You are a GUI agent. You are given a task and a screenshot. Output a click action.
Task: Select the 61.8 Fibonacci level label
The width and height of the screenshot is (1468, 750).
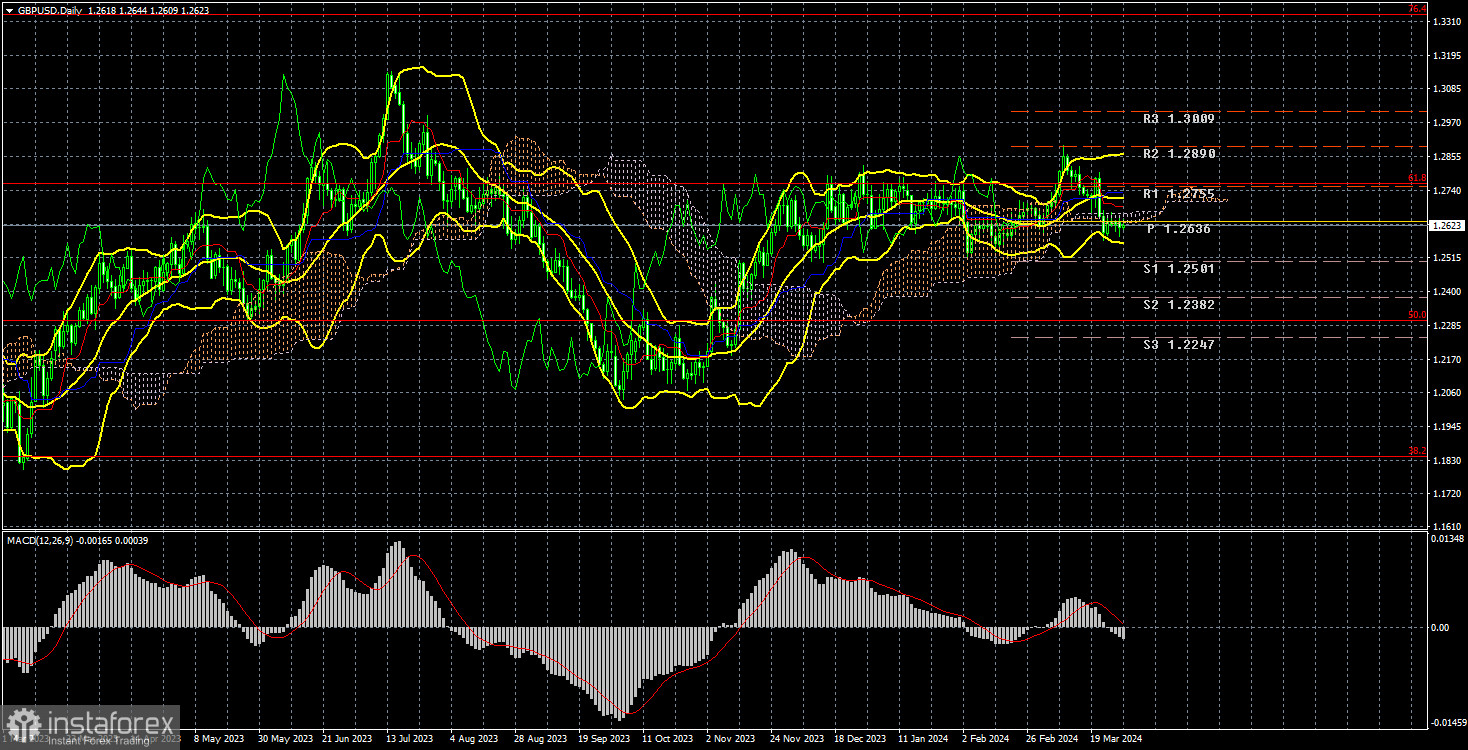click(x=1417, y=178)
